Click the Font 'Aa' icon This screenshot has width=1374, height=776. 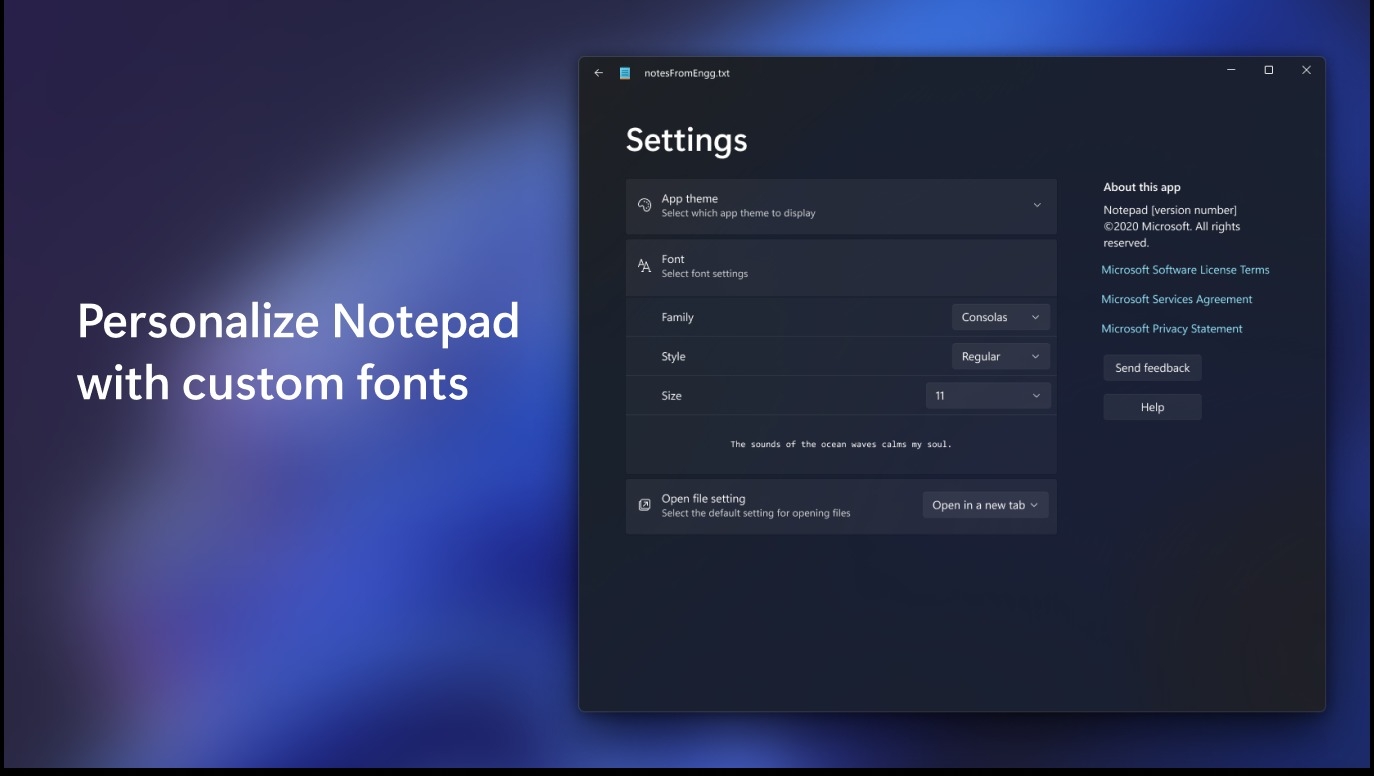click(x=646, y=266)
